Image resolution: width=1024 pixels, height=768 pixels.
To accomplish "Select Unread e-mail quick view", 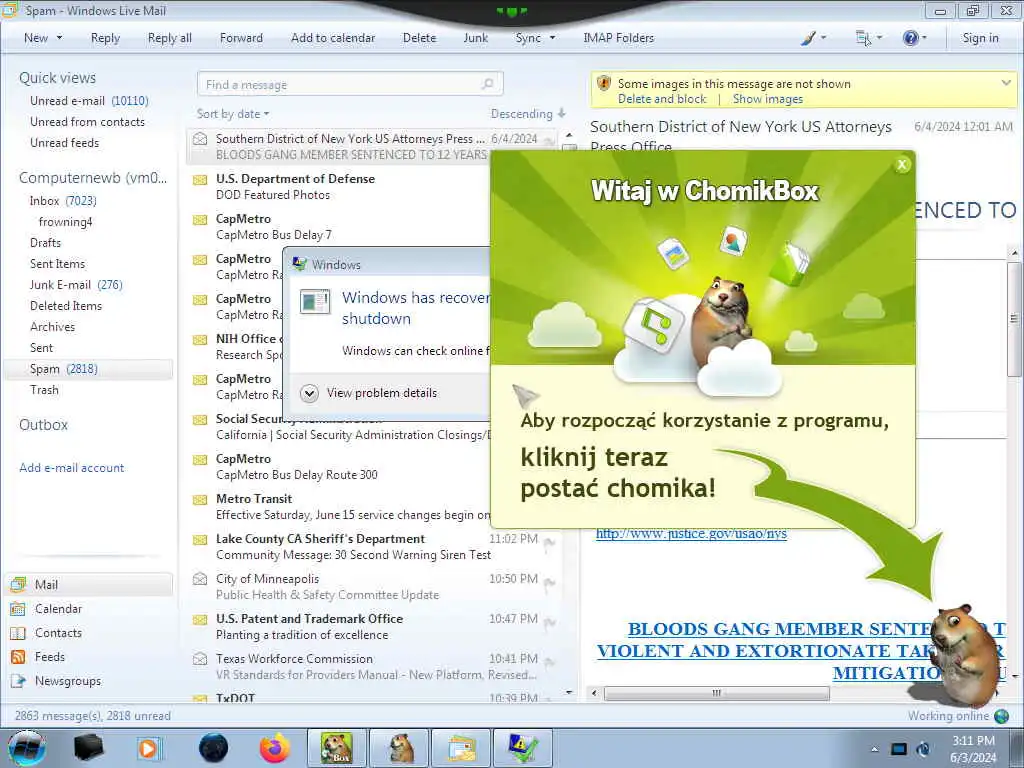I will coord(89,101).
